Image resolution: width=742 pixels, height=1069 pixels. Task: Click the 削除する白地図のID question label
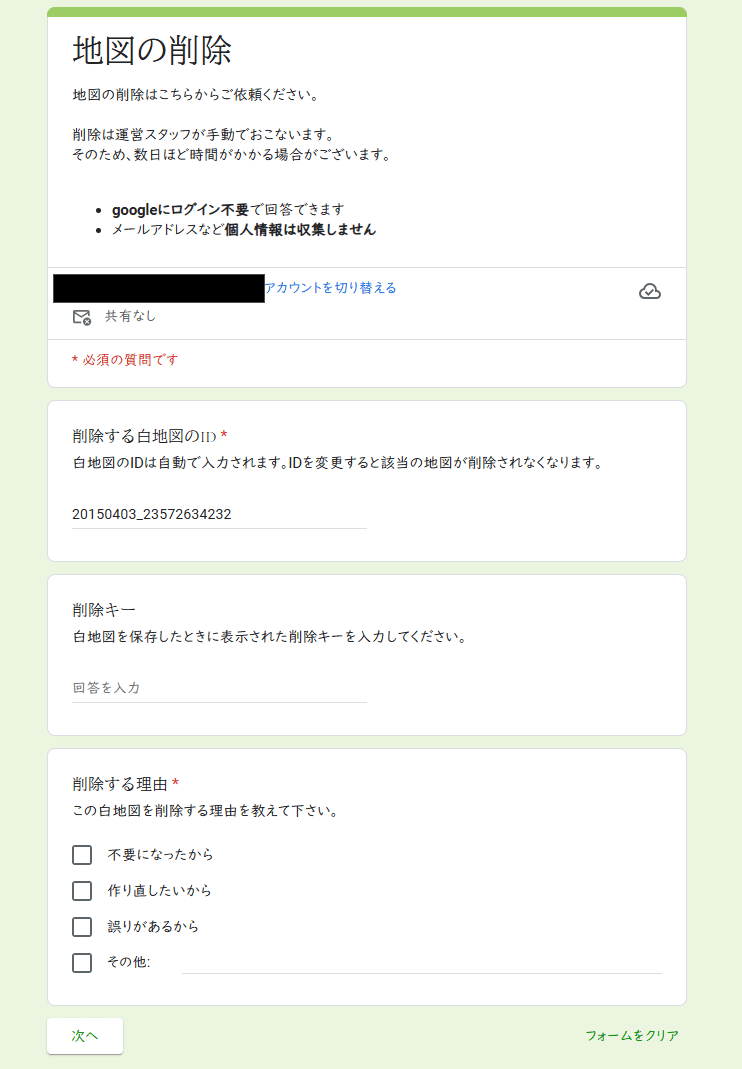145,436
